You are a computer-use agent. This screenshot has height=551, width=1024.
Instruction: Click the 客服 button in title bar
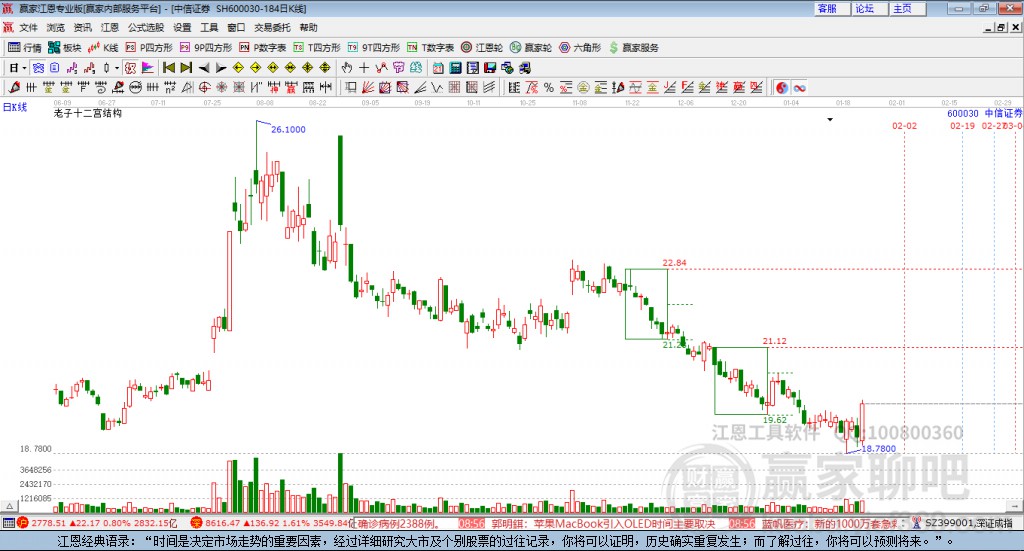click(831, 8)
